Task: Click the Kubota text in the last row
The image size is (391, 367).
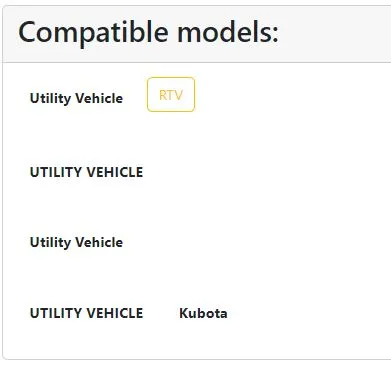Action: point(203,313)
